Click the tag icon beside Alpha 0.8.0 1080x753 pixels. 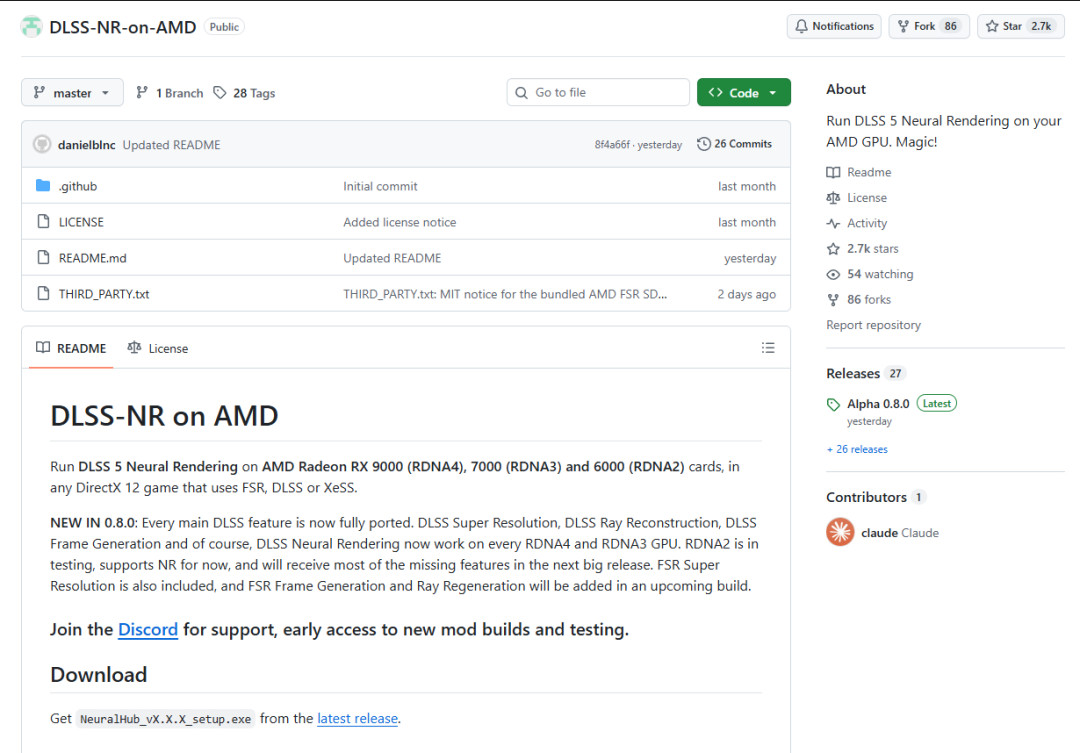pos(833,404)
